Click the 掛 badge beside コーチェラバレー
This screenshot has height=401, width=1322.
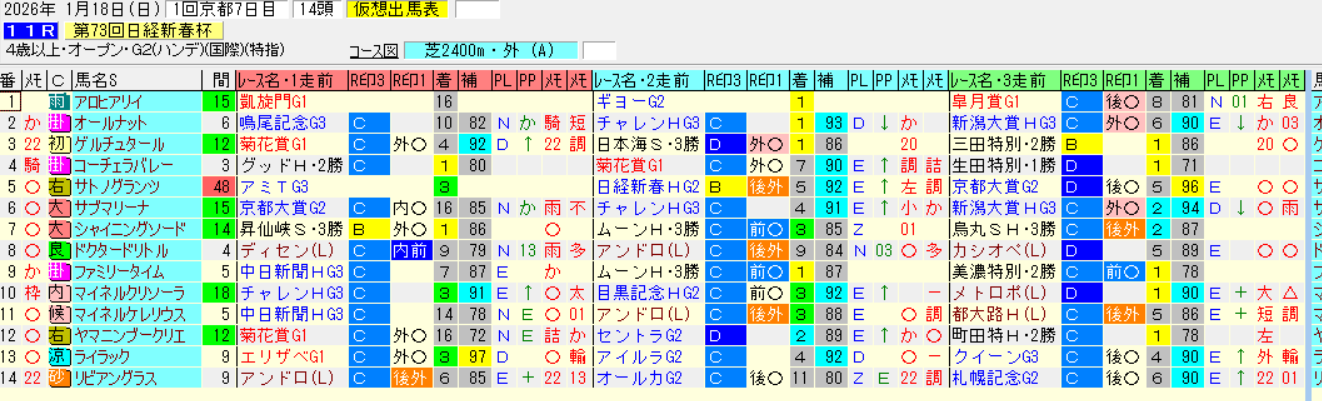point(59,165)
